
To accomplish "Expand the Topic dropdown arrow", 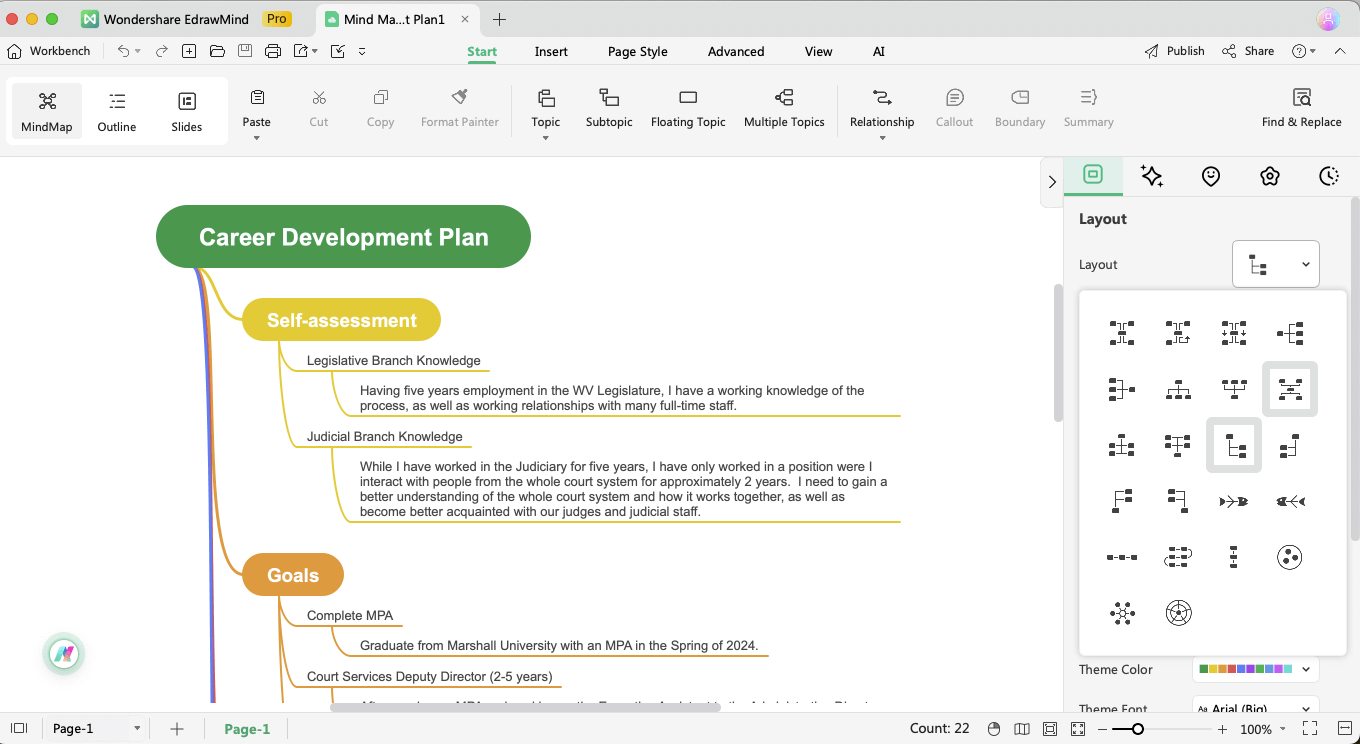I will coord(546,138).
